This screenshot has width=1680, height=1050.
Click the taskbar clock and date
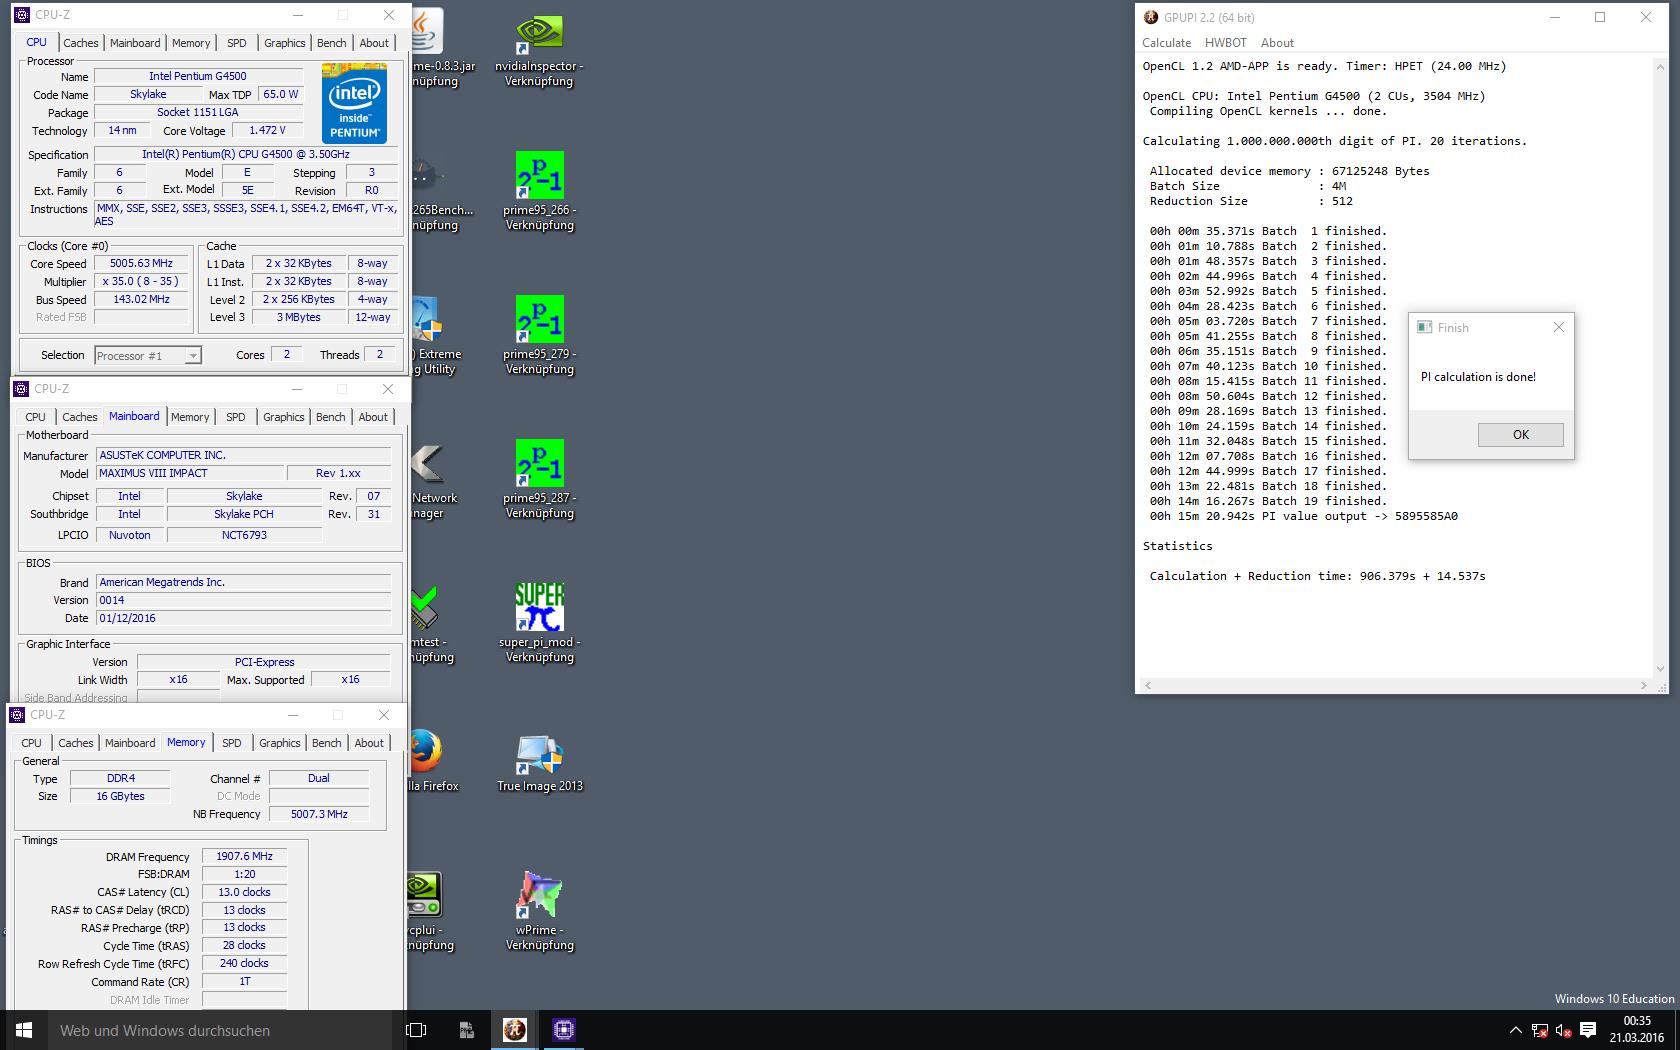point(1637,1030)
